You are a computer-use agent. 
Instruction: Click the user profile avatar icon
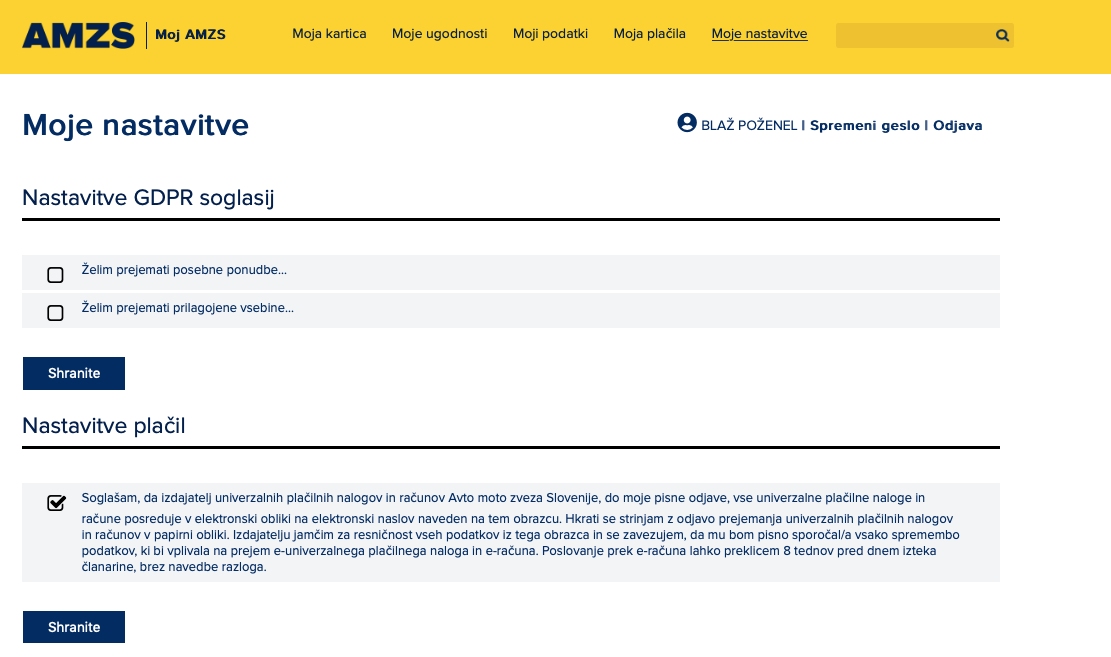pos(687,123)
